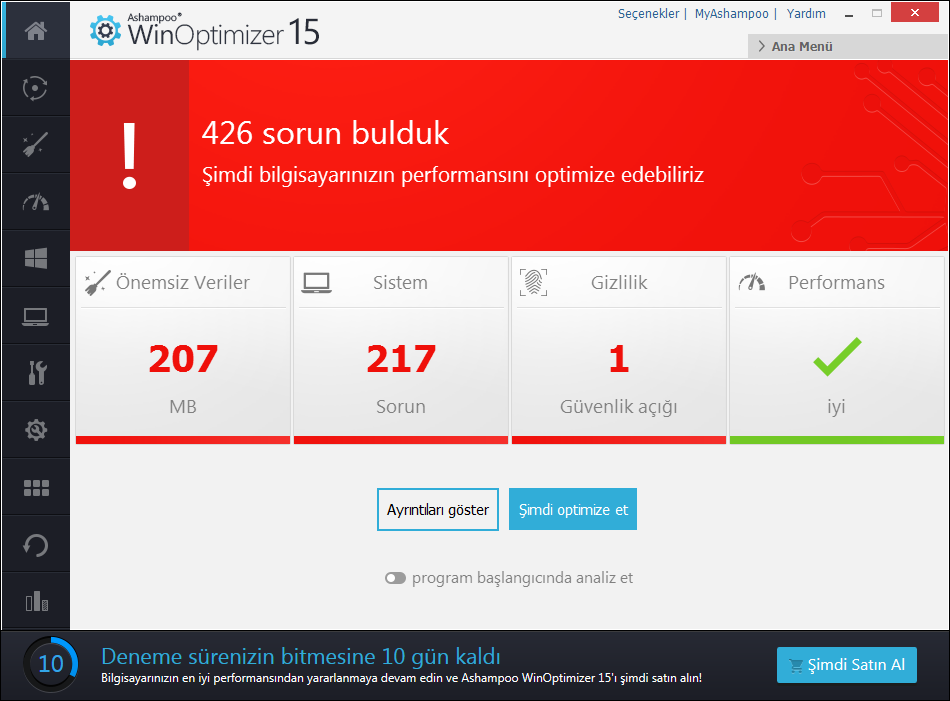Click the white exclamation mark warning icon

point(129,156)
